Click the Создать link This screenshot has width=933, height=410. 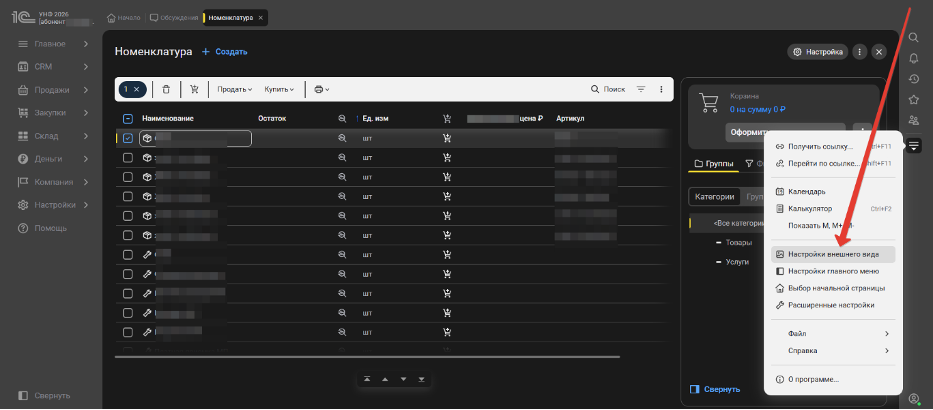[x=225, y=51]
